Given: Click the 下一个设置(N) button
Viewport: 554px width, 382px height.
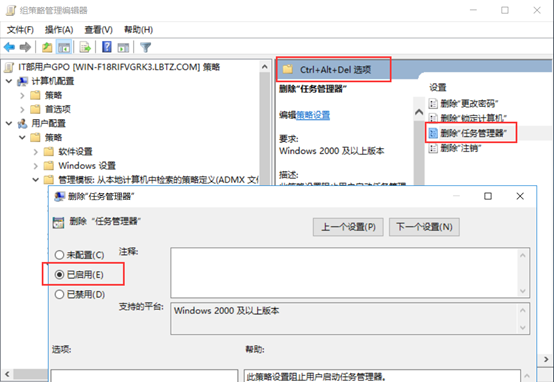Looking at the screenshot, I should tap(424, 227).
